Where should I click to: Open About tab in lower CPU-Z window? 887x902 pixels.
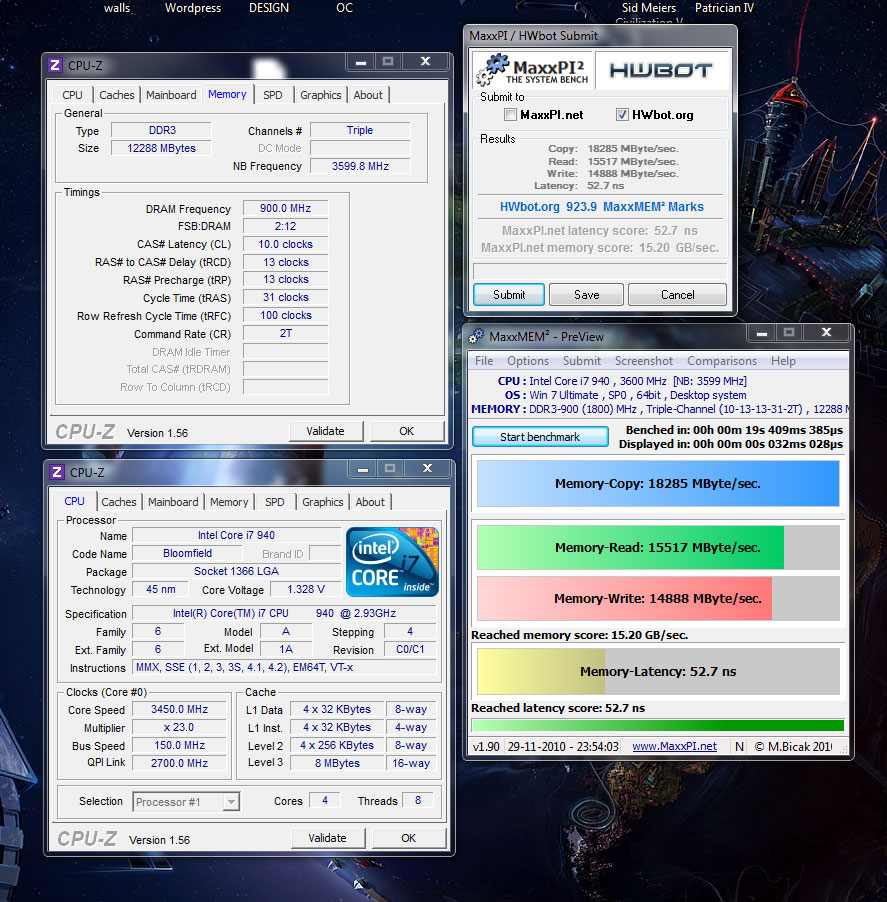coord(370,502)
